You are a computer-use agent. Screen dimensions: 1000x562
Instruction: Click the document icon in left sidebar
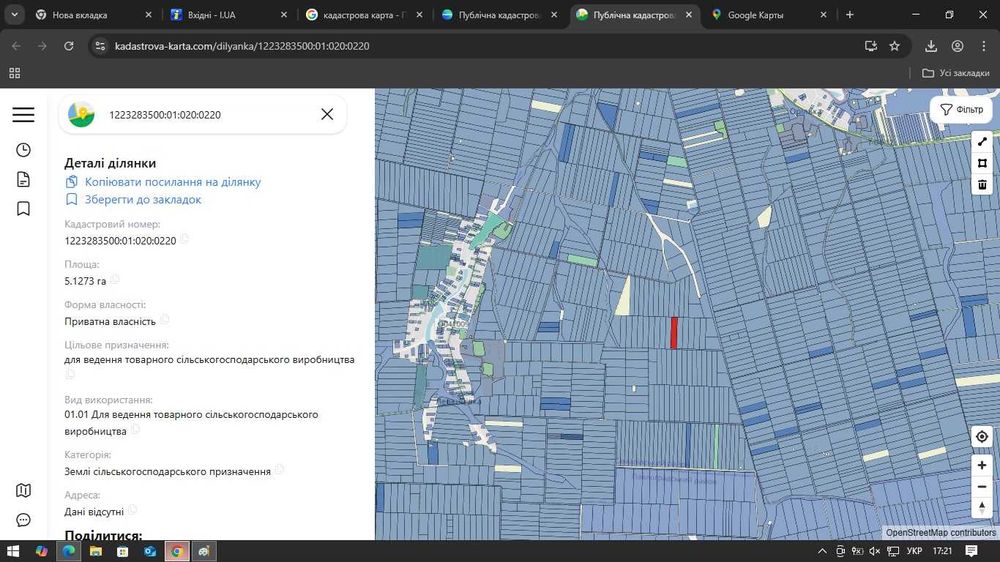pos(23,180)
